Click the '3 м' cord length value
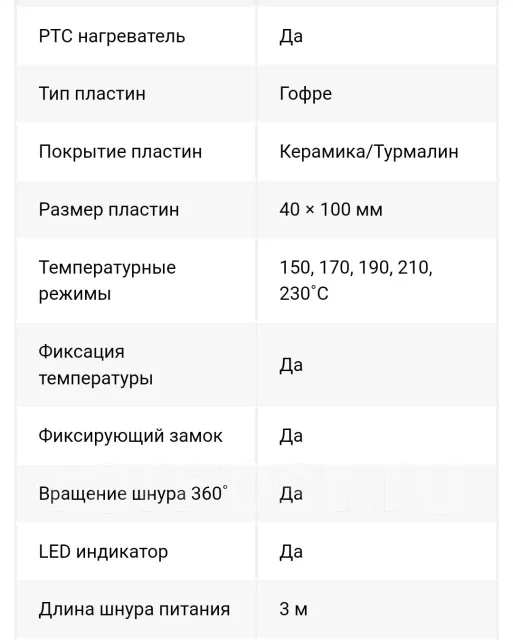The image size is (513, 640). point(293,609)
